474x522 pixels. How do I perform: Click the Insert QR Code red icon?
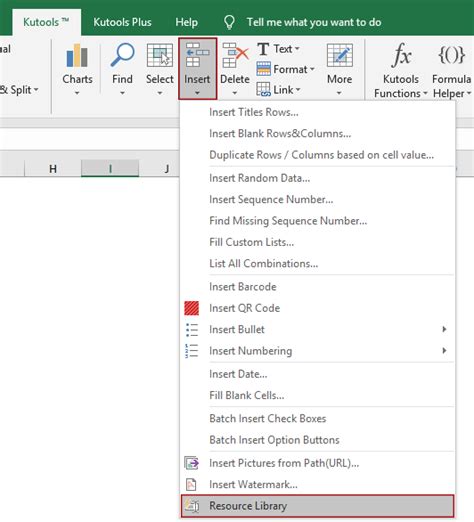[192, 308]
